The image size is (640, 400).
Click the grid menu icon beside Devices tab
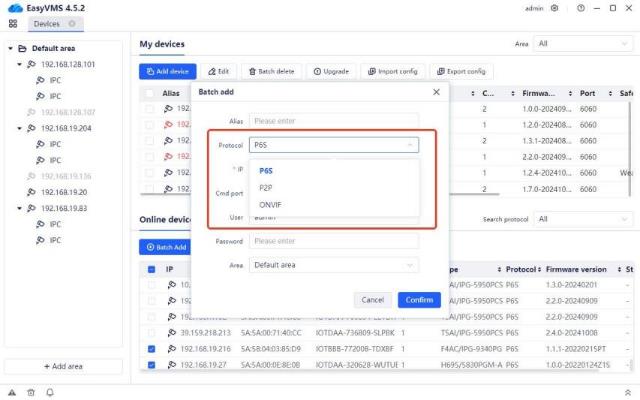tap(13, 23)
